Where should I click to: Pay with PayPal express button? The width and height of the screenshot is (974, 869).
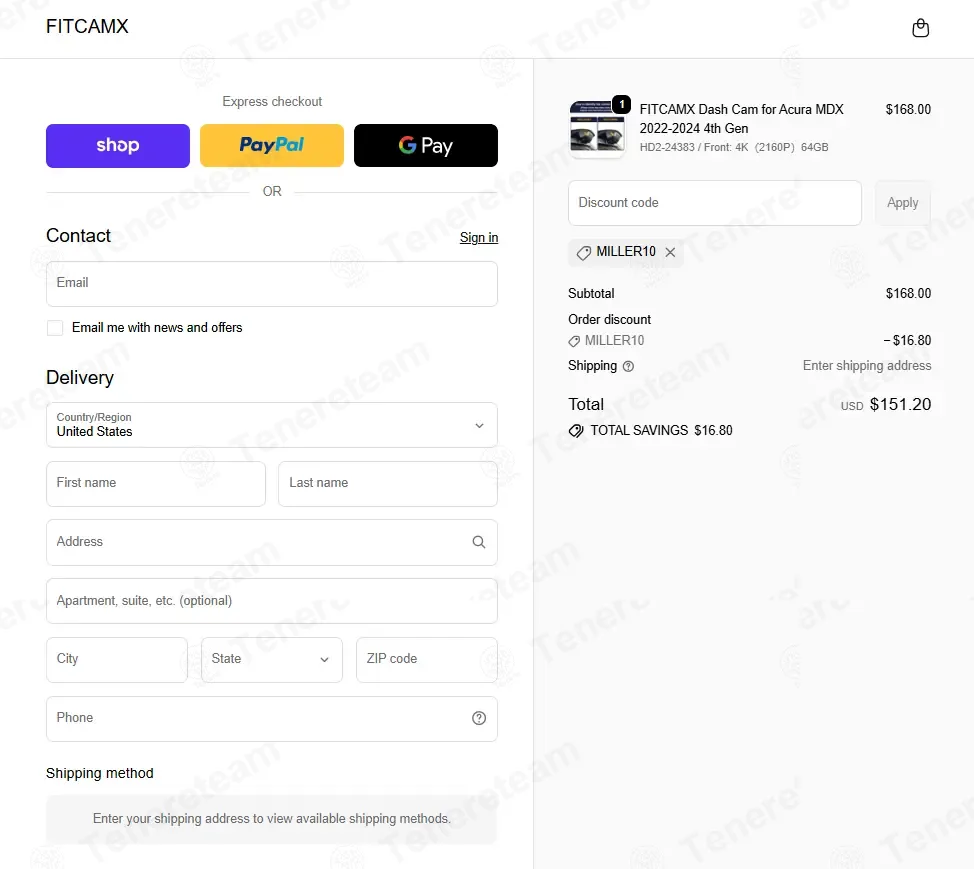point(271,145)
